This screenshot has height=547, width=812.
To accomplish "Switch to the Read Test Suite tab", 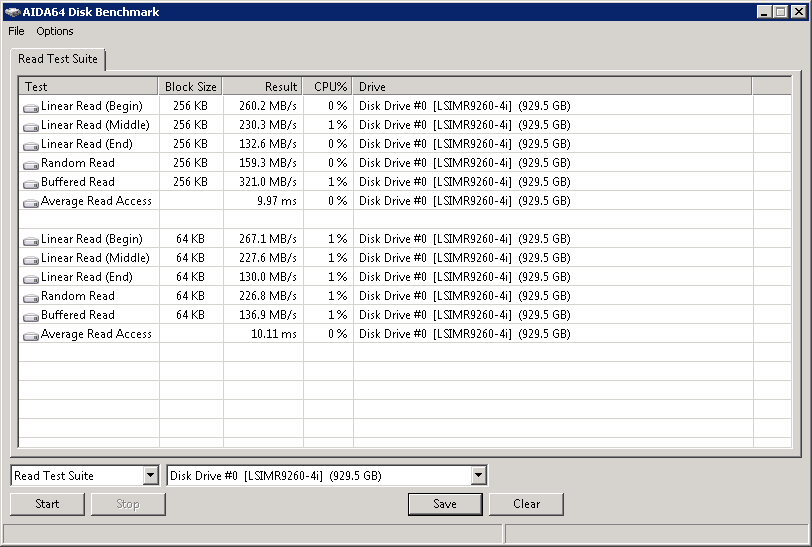I will tap(58, 59).
